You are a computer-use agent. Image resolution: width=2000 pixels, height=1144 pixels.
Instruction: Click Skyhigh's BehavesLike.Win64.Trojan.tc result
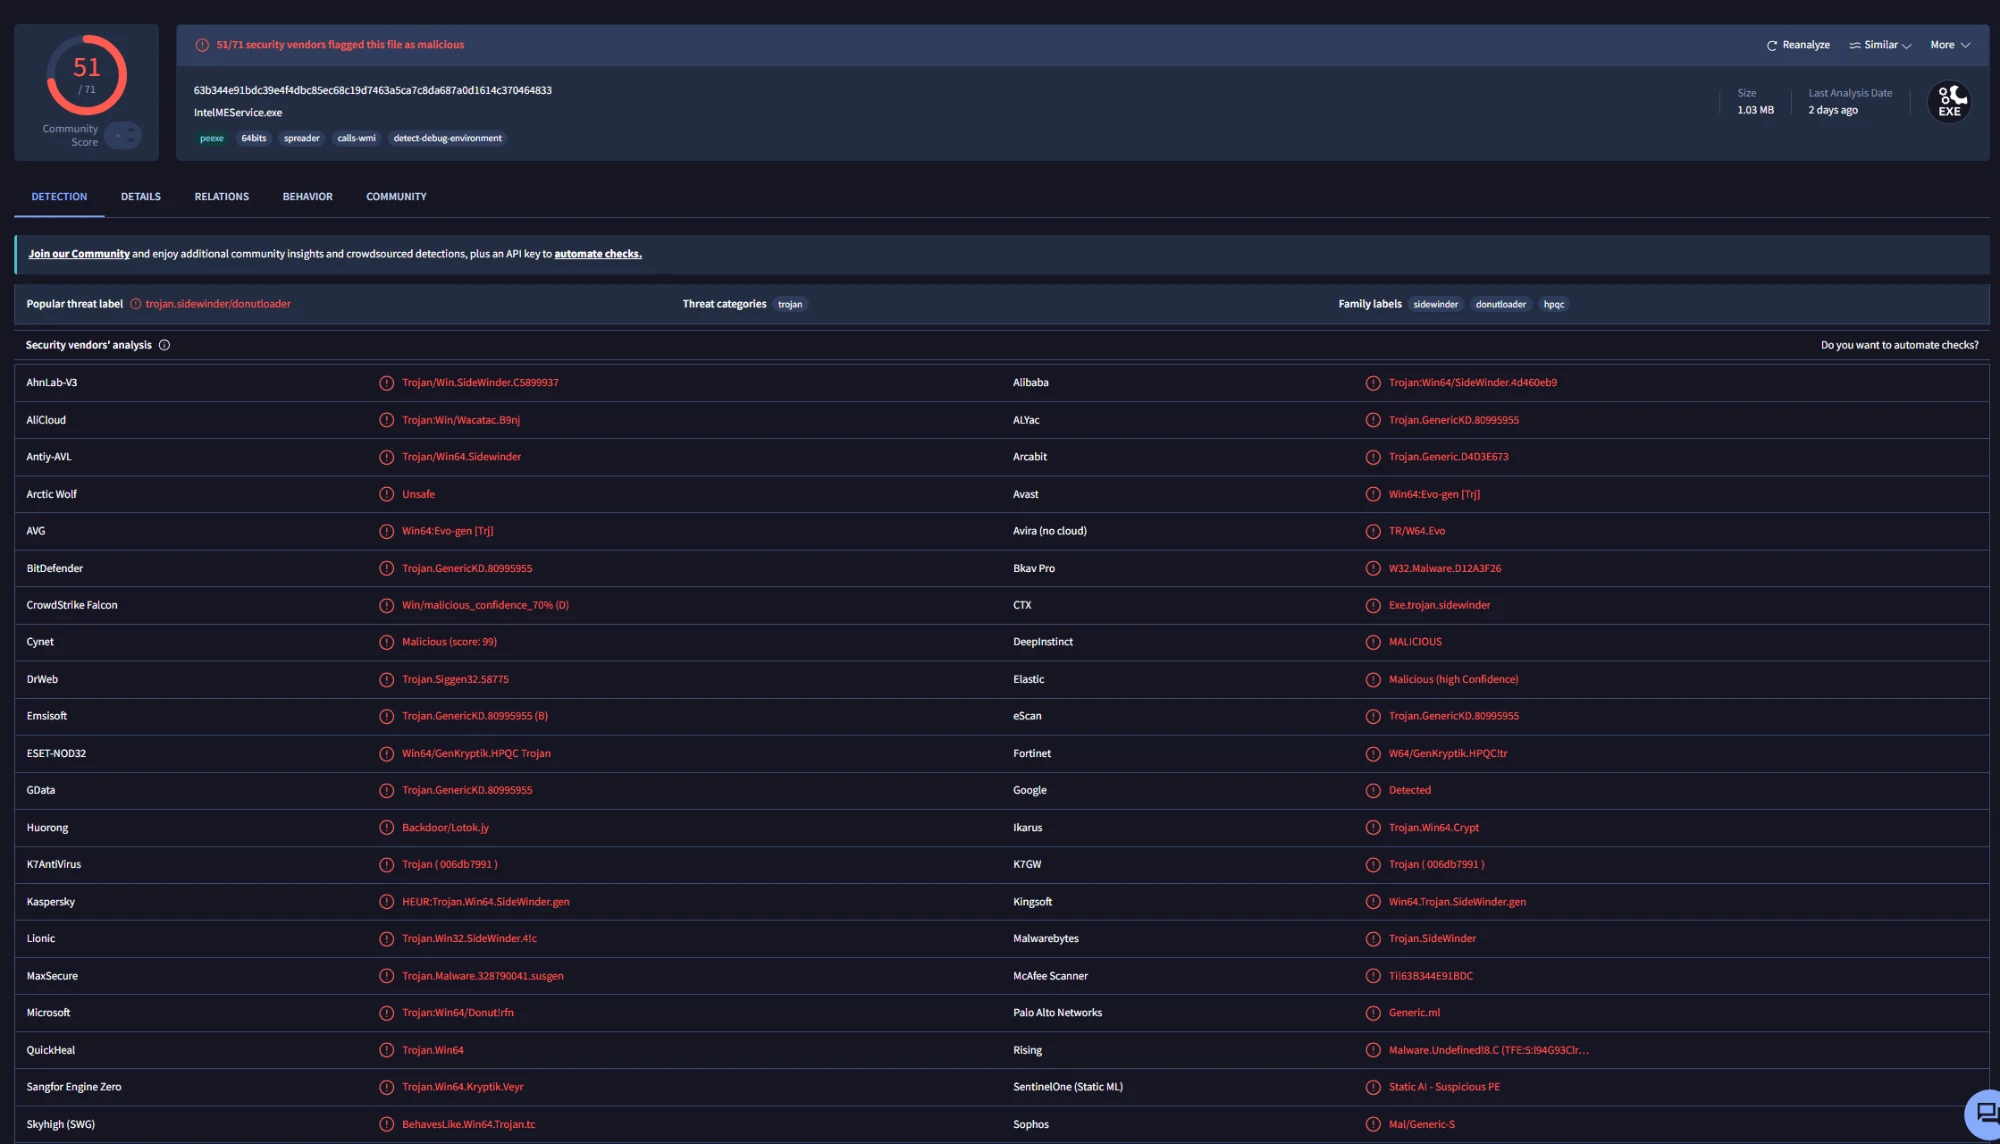point(468,1124)
